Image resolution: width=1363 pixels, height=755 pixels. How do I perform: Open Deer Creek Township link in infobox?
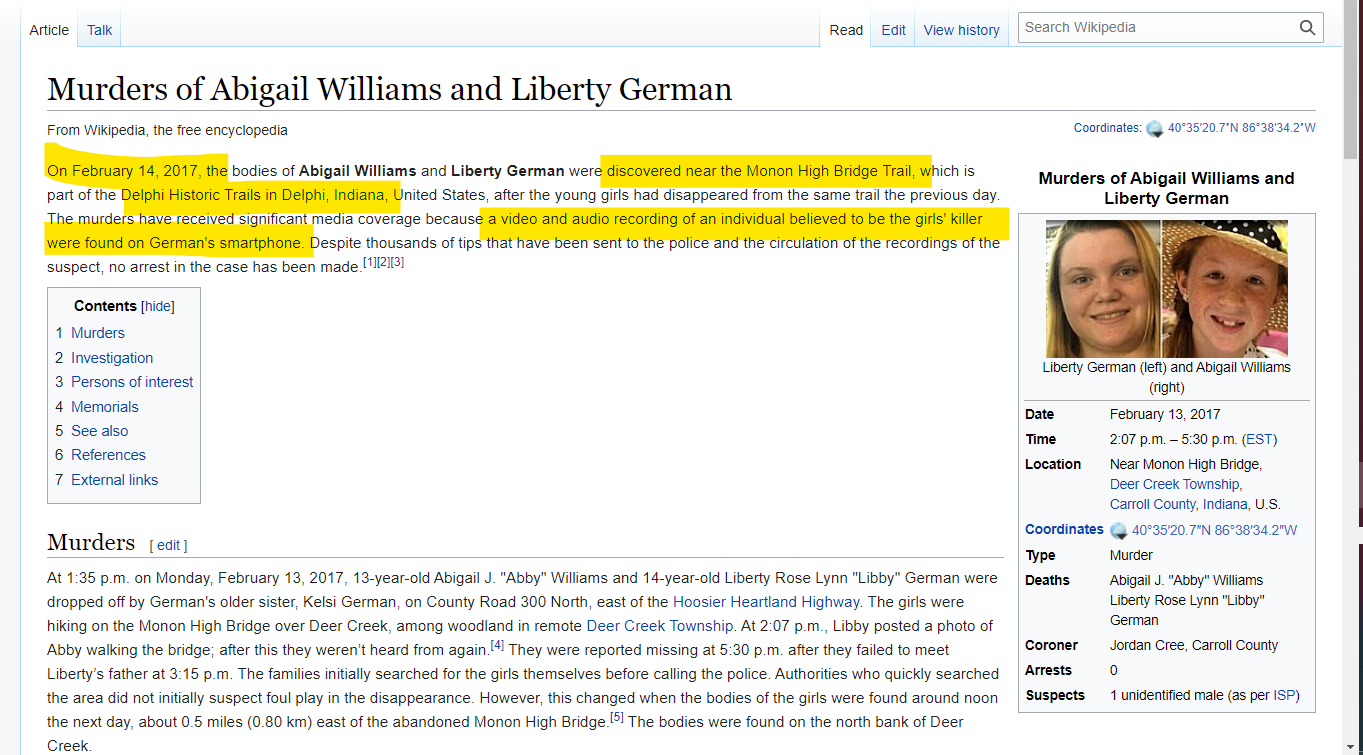tap(1175, 484)
